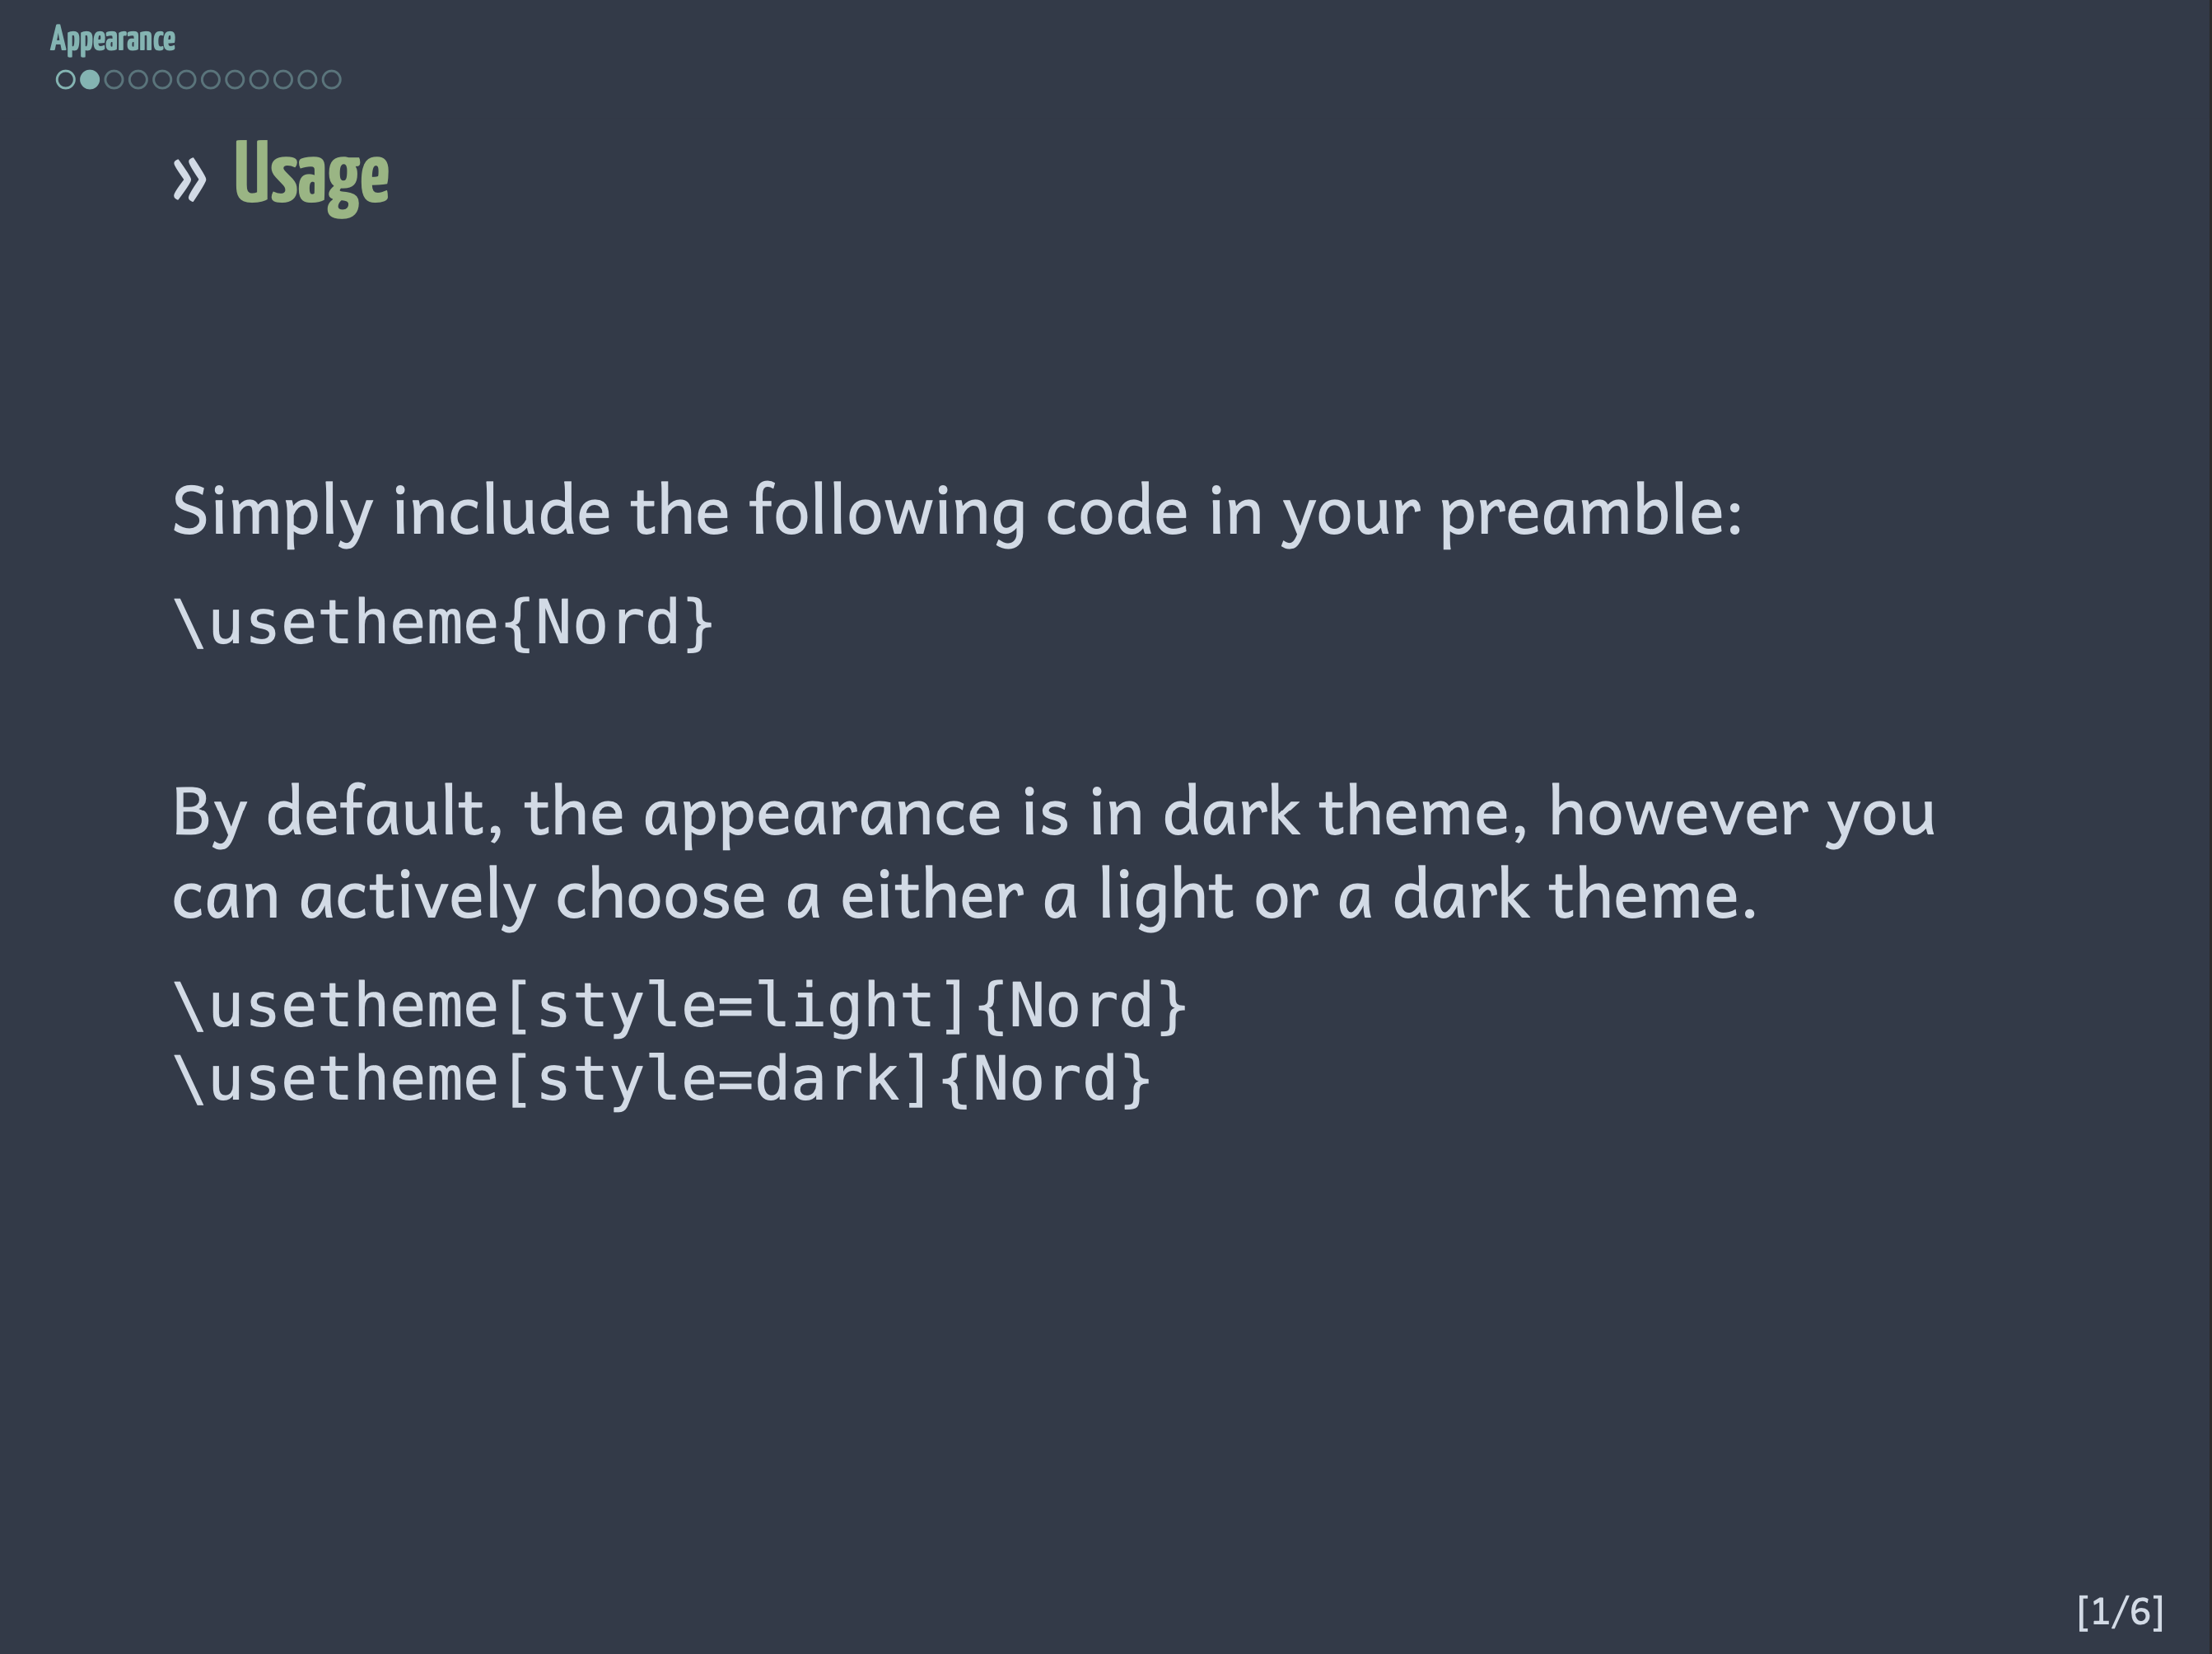Click the \usetheme{Nord} code line
Viewport: 2212px width, 1654px height.
coord(443,623)
